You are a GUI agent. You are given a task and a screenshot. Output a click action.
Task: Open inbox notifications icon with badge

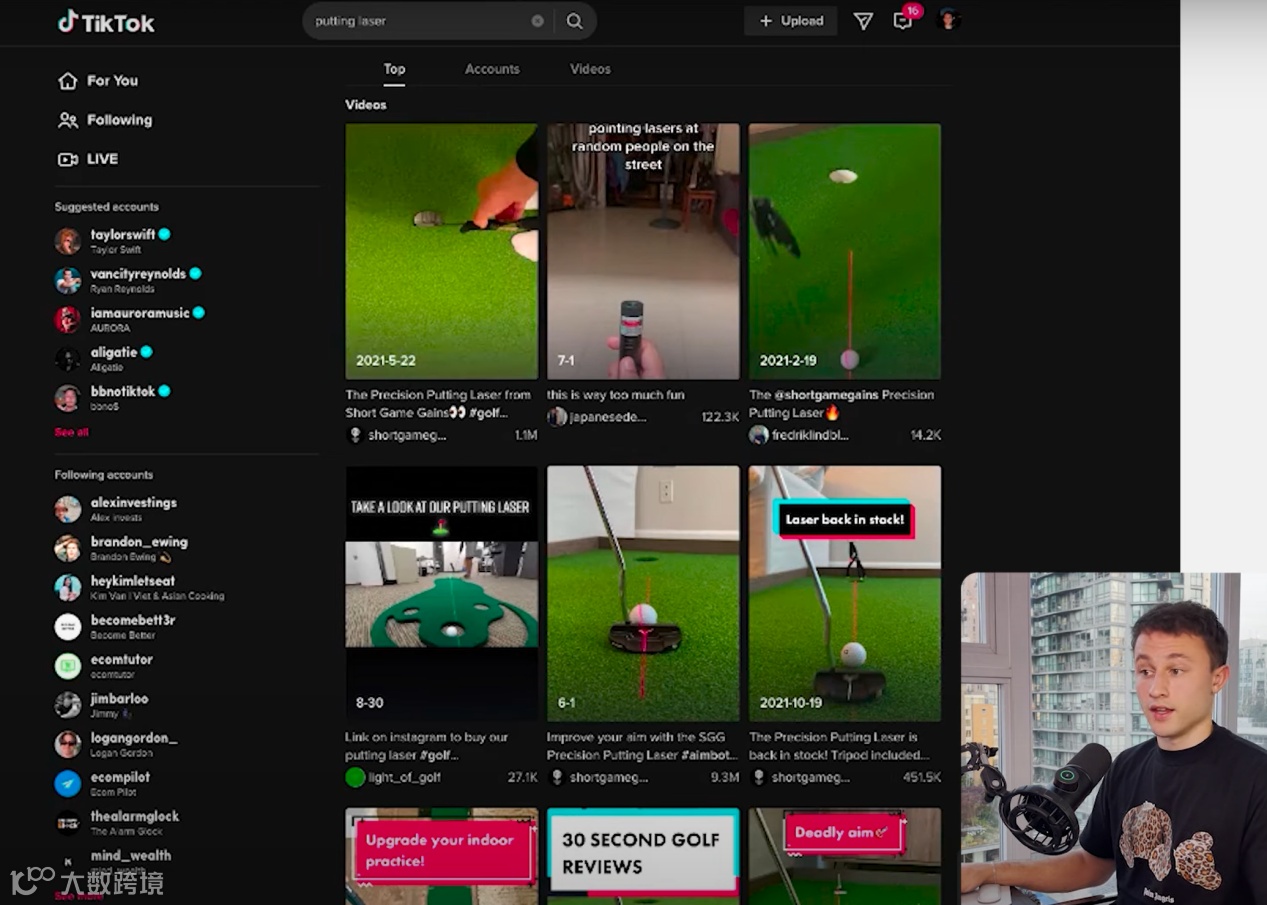903,20
